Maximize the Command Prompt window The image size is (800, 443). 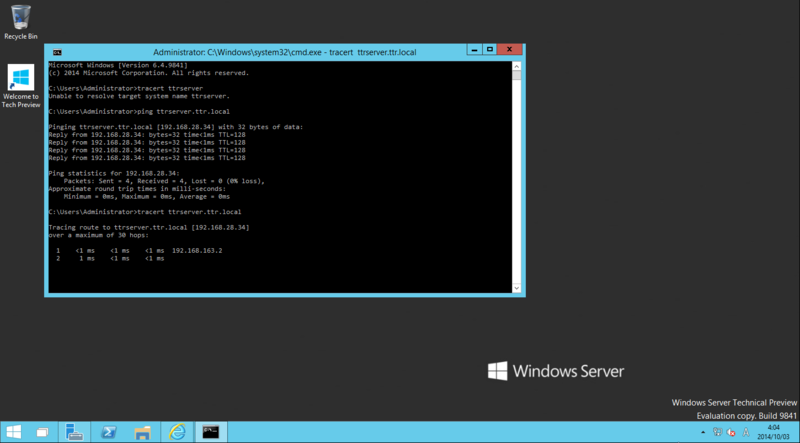489,50
